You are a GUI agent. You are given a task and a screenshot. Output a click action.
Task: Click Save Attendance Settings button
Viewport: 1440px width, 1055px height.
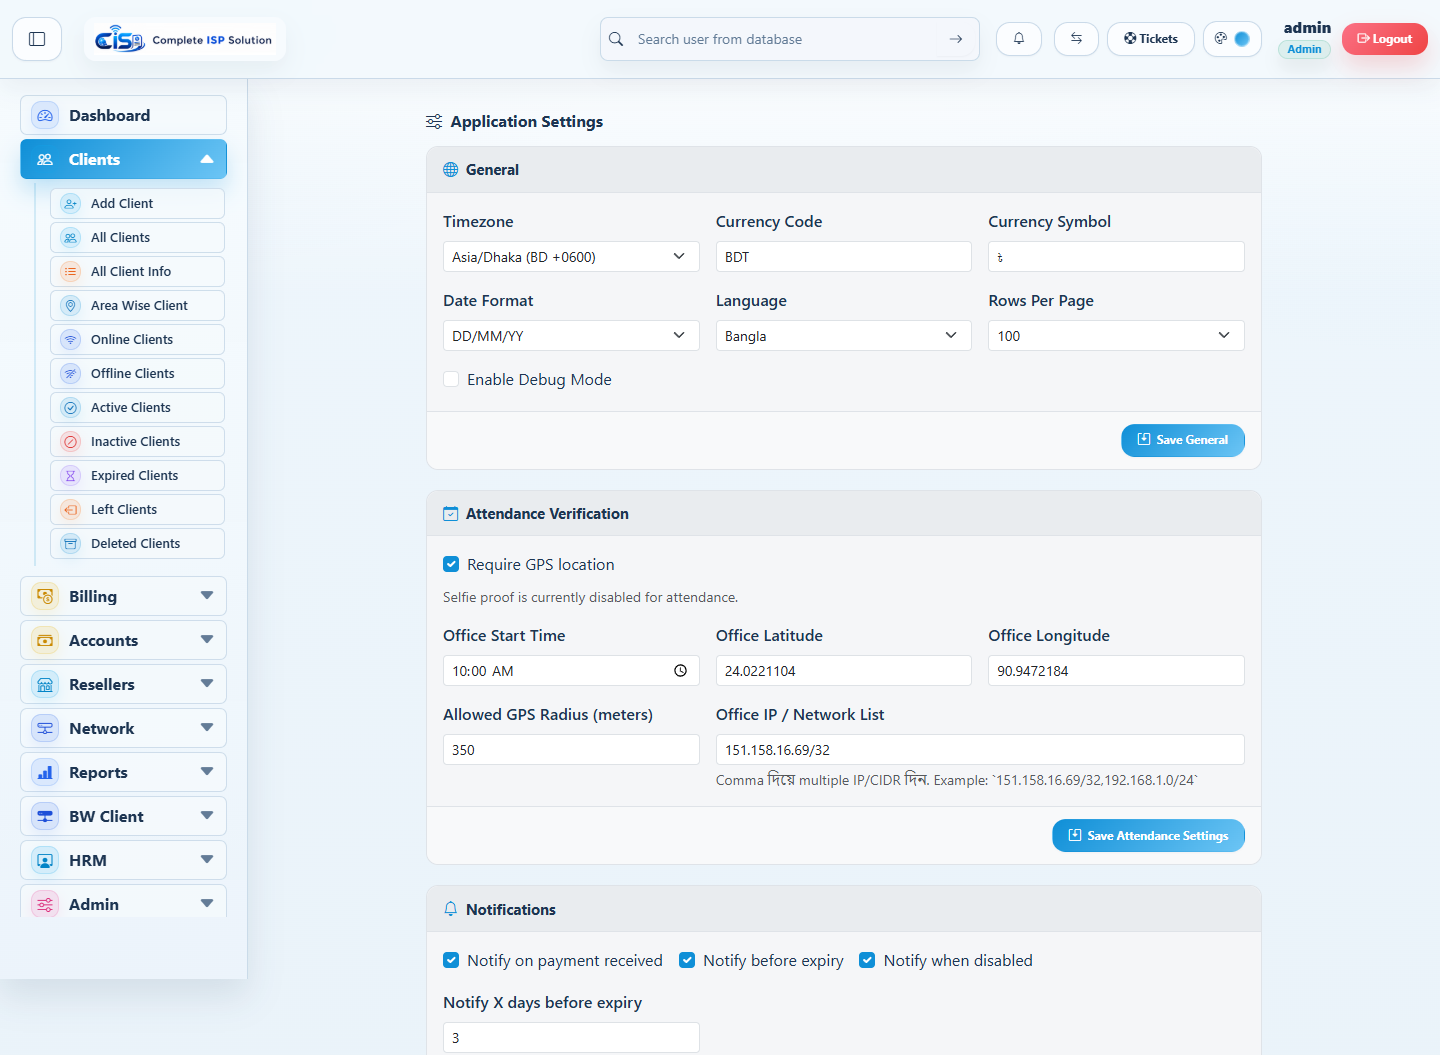click(x=1148, y=836)
